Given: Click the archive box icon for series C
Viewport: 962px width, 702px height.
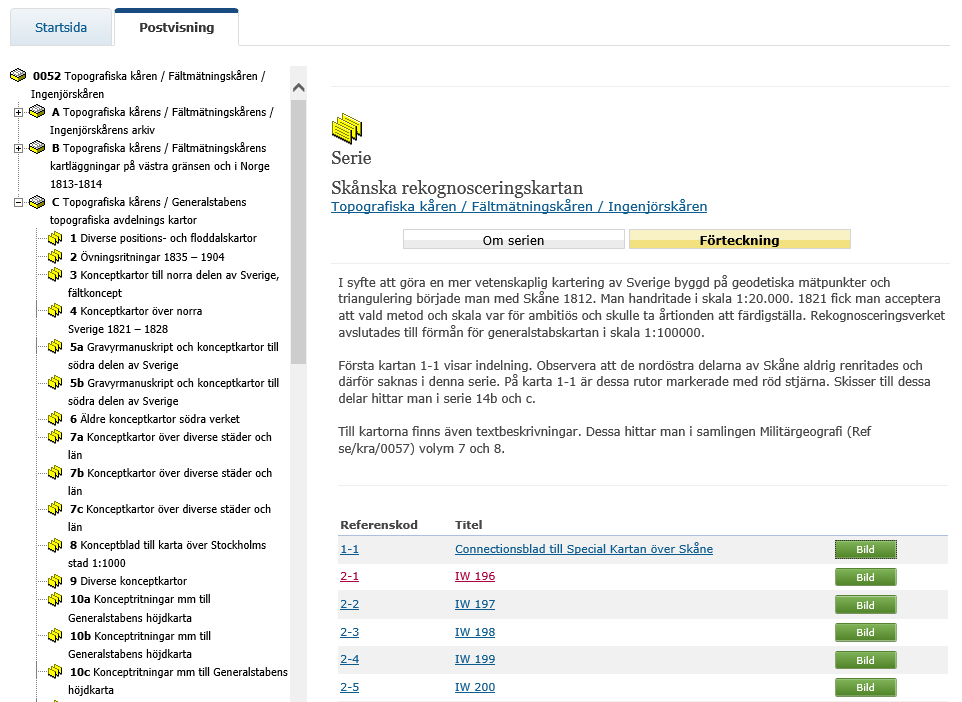Looking at the screenshot, I should 37,202.
